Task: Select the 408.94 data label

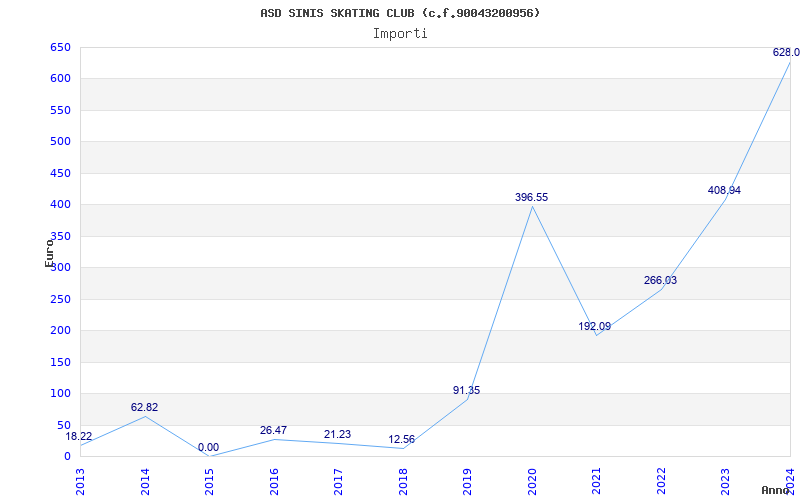Action: click(x=724, y=190)
